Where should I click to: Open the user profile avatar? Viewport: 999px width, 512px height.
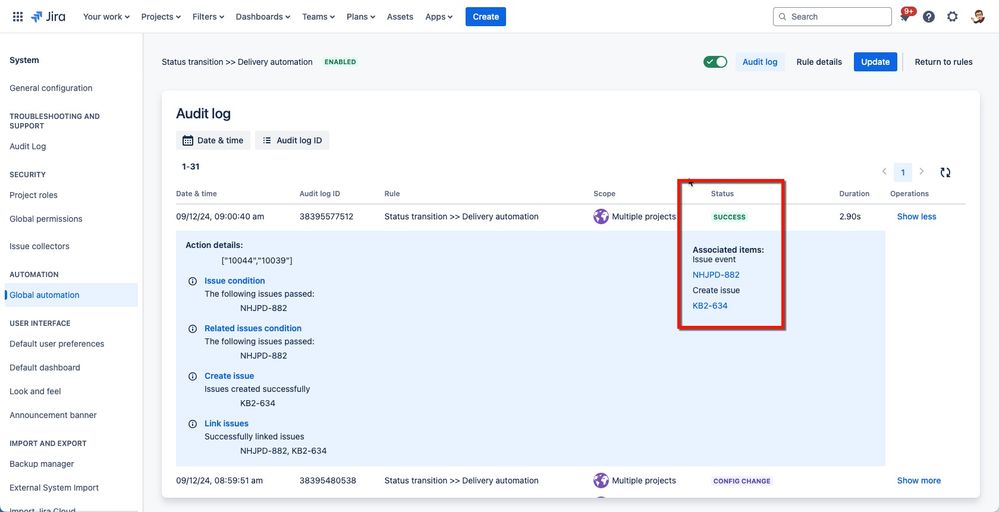tap(979, 17)
